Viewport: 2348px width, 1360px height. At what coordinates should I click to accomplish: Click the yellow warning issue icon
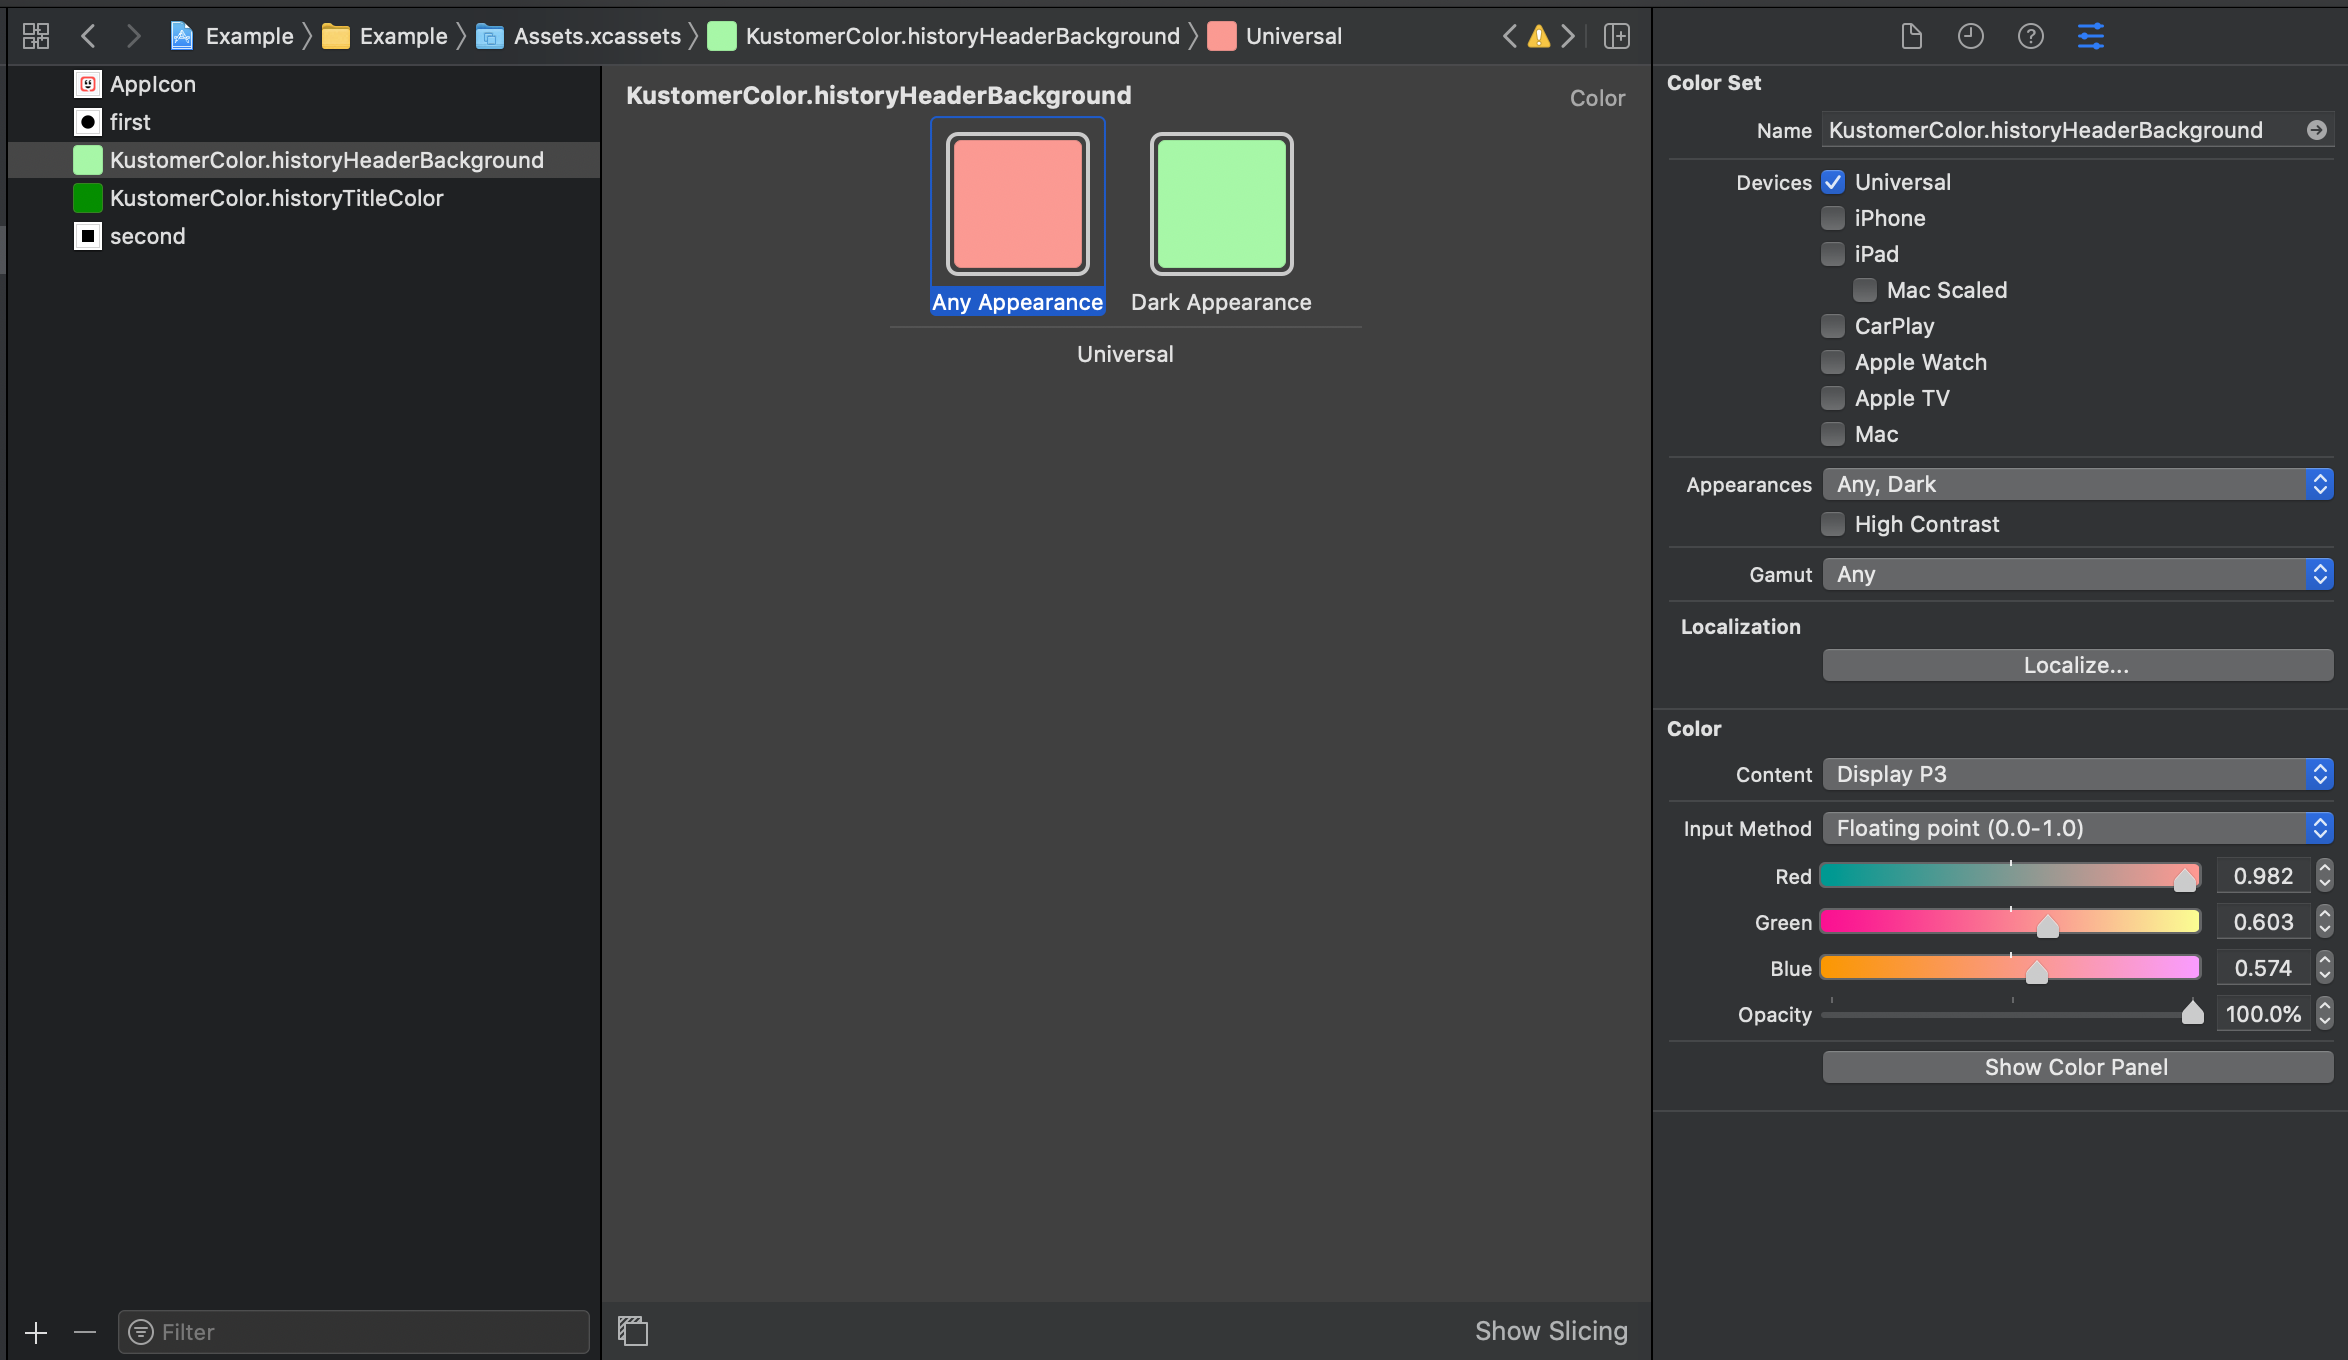[1539, 36]
